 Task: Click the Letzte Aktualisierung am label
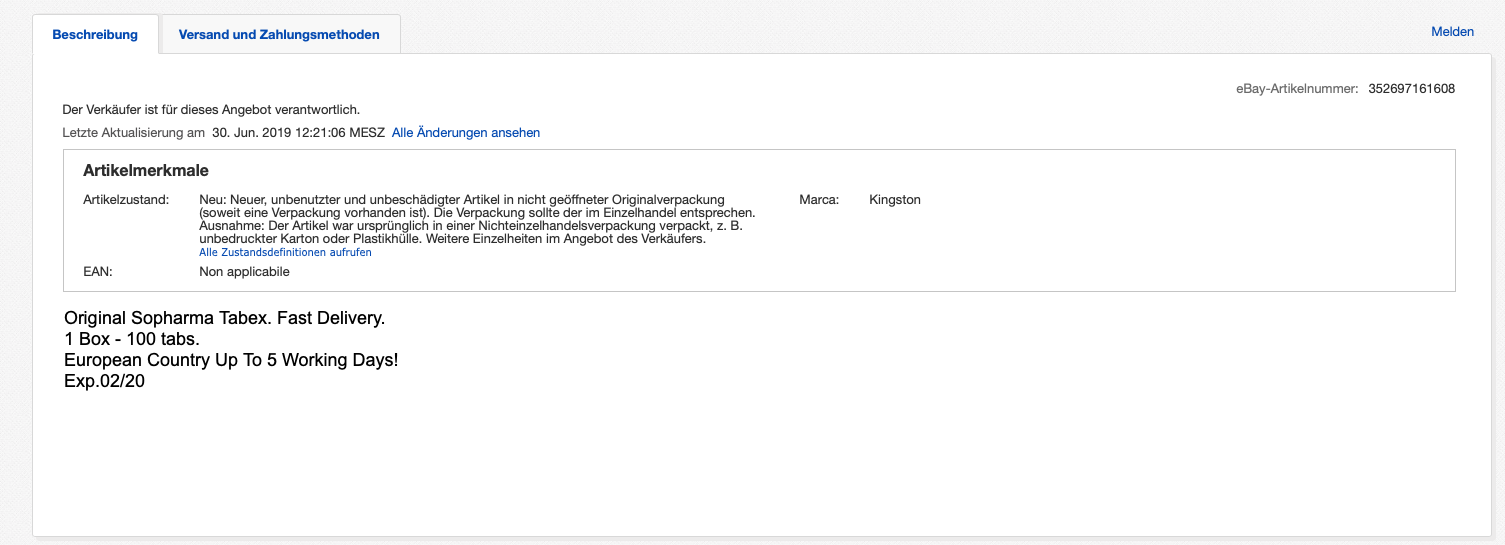point(133,133)
